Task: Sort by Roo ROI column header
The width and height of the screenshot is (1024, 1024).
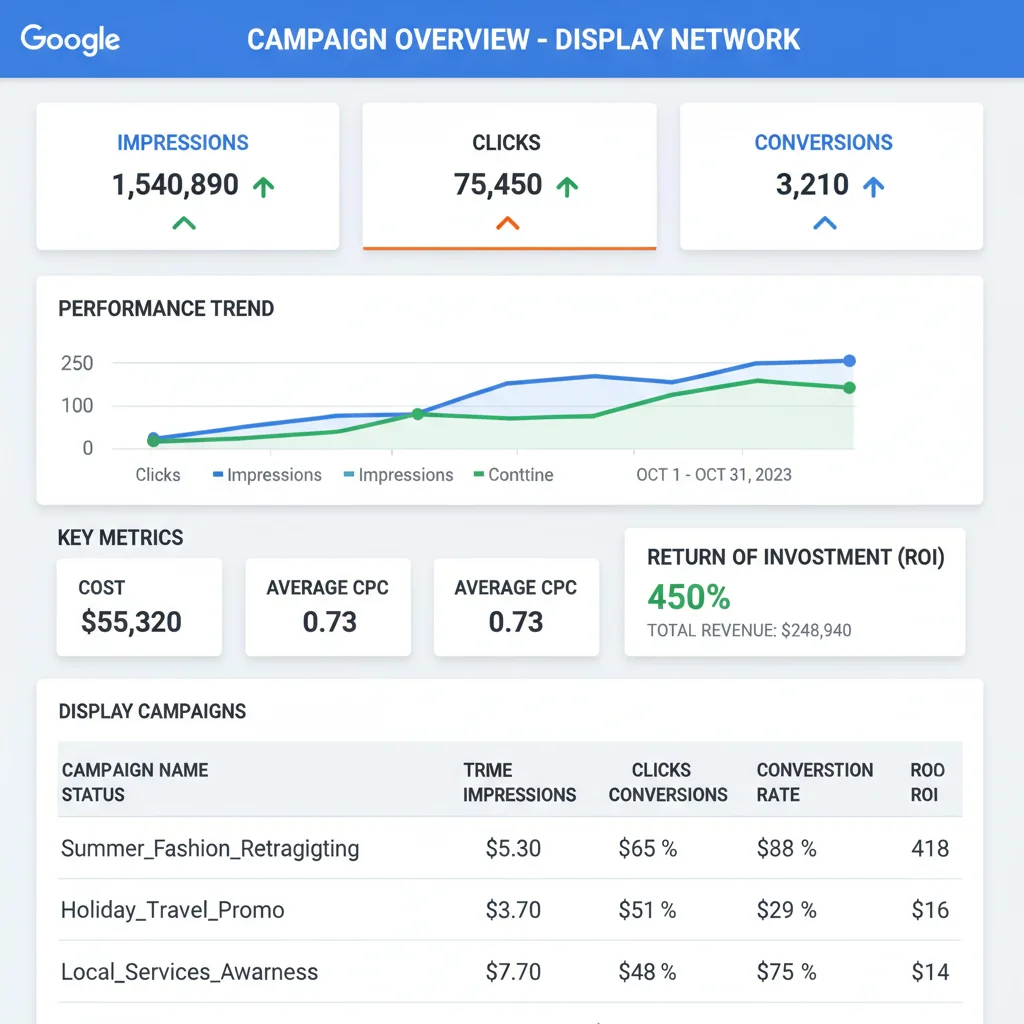Action: point(927,782)
